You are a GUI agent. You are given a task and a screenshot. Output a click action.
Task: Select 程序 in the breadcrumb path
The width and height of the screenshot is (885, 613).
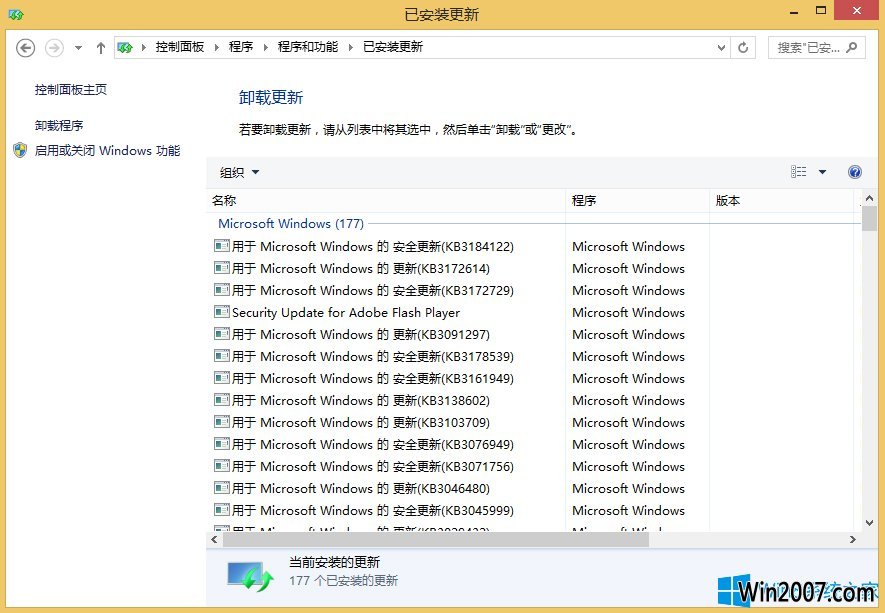(x=241, y=47)
